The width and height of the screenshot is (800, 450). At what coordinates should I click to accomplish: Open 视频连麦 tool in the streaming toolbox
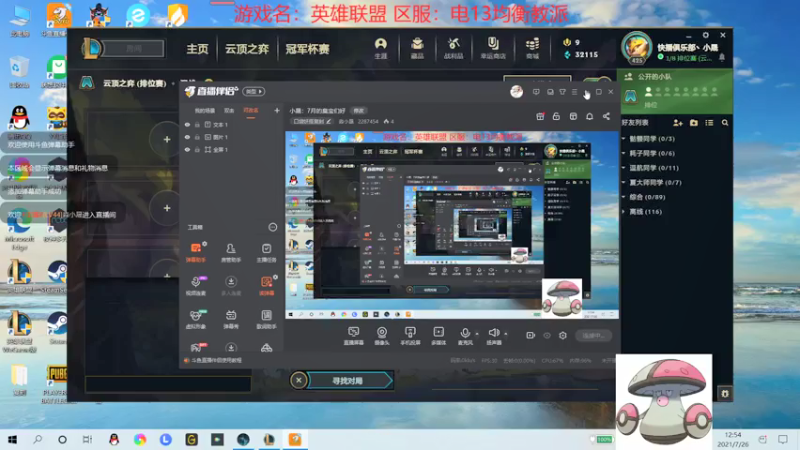click(x=195, y=286)
